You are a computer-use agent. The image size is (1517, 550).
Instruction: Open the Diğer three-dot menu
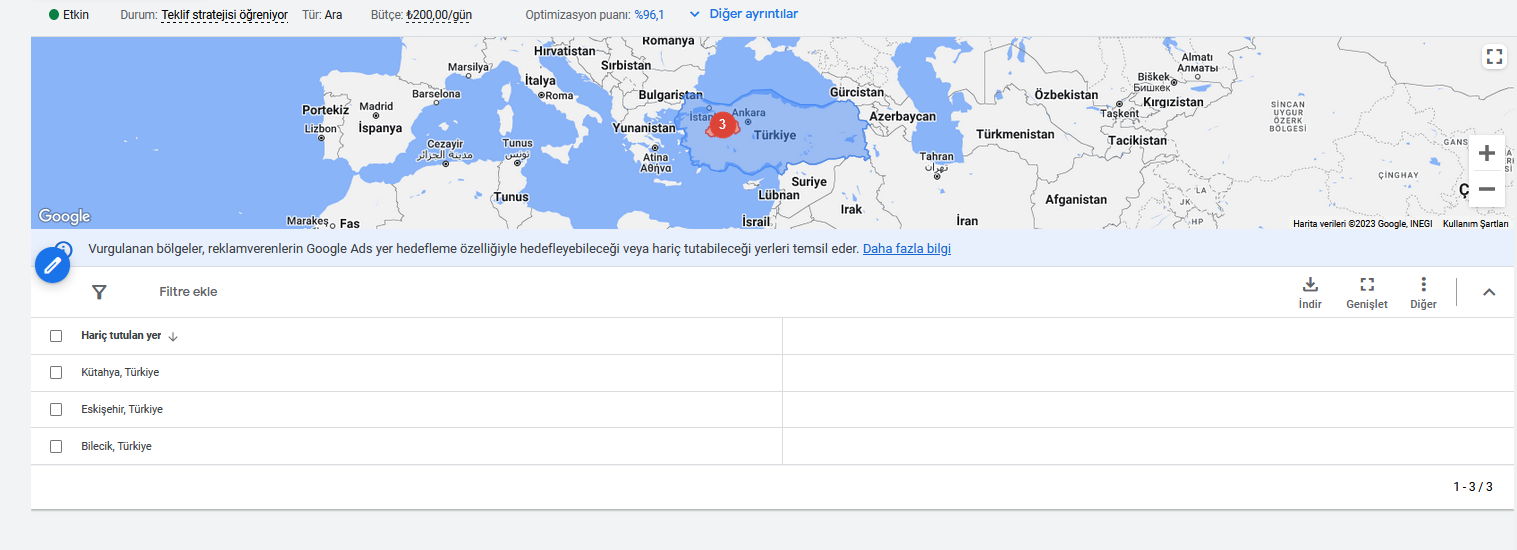1423,293
